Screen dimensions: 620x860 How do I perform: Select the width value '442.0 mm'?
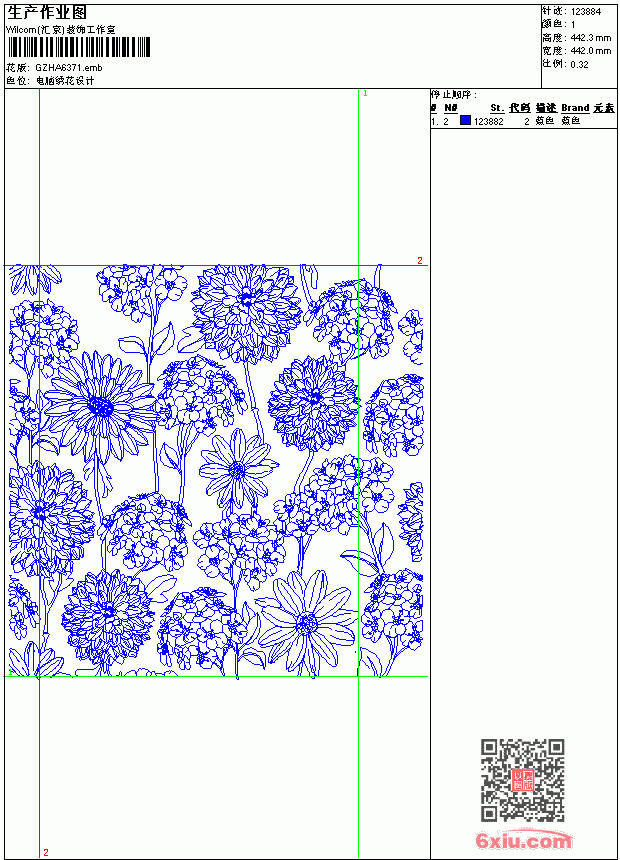(x=590, y=51)
